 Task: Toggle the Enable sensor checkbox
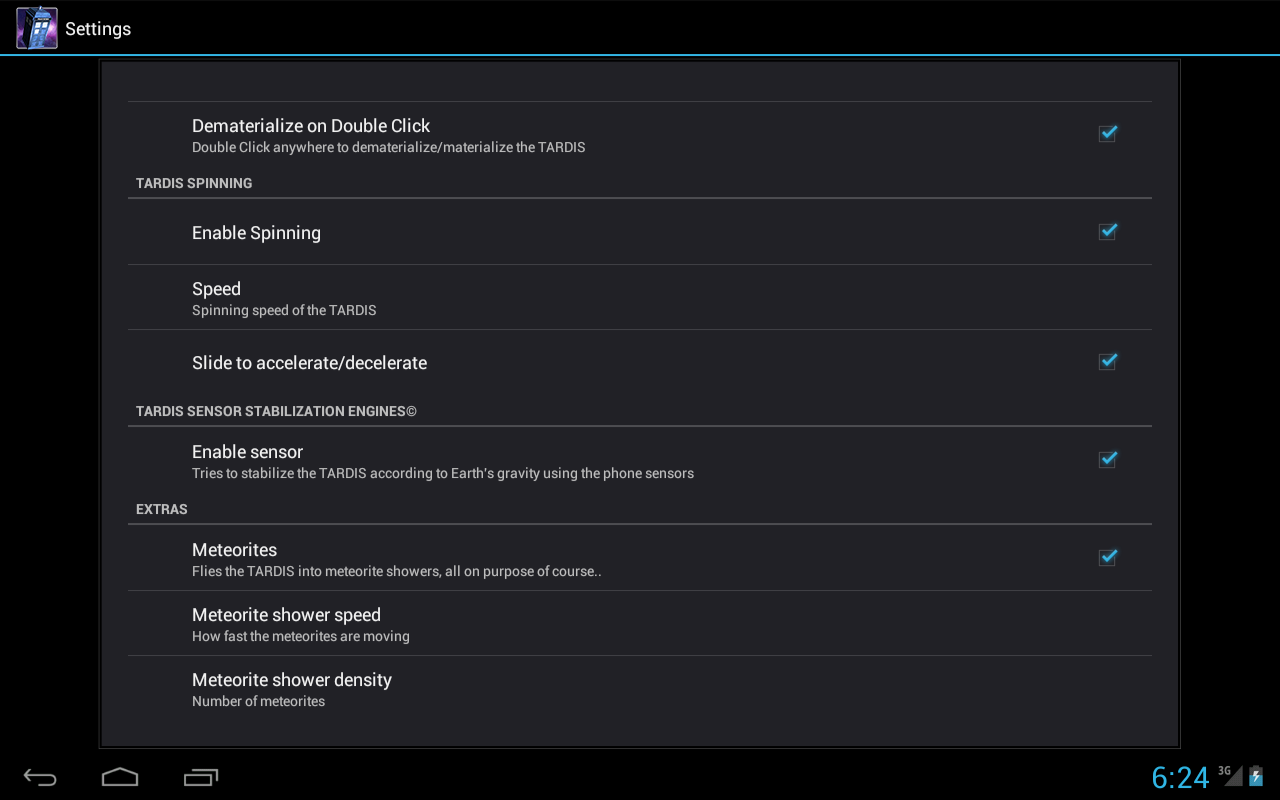point(1107,459)
